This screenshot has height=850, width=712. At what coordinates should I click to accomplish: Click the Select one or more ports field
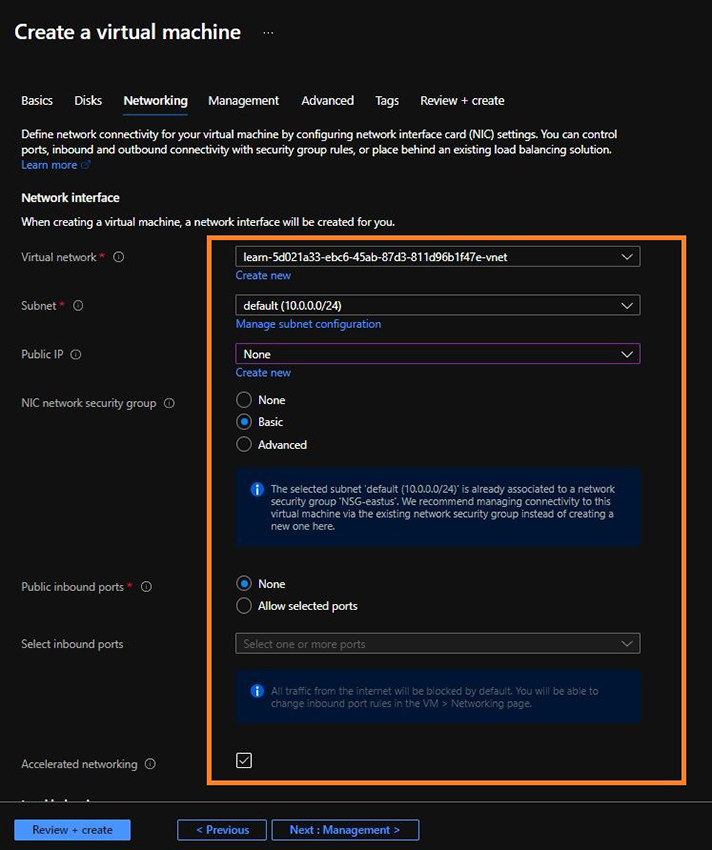point(437,643)
